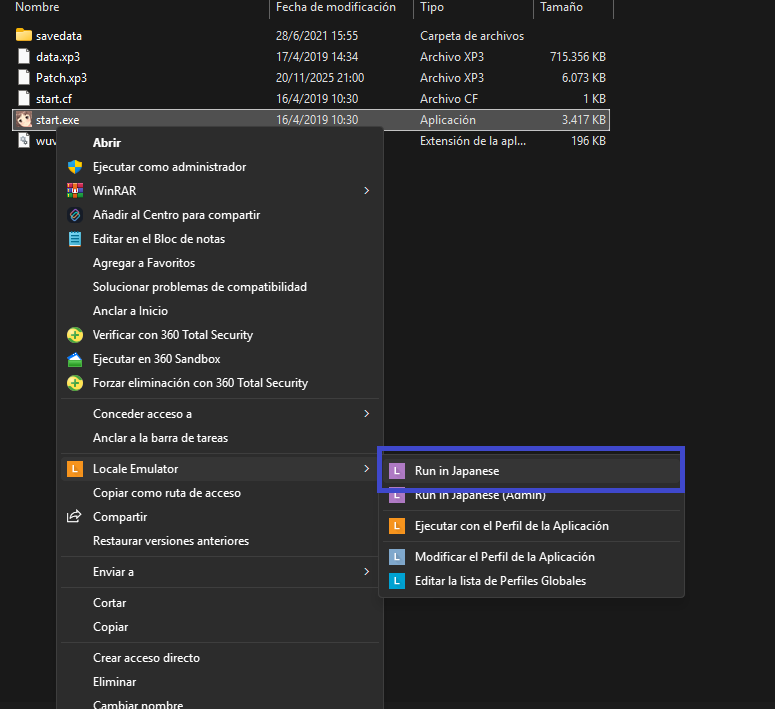Expand the Conceder acceso a submenu arrow

[x=366, y=414]
